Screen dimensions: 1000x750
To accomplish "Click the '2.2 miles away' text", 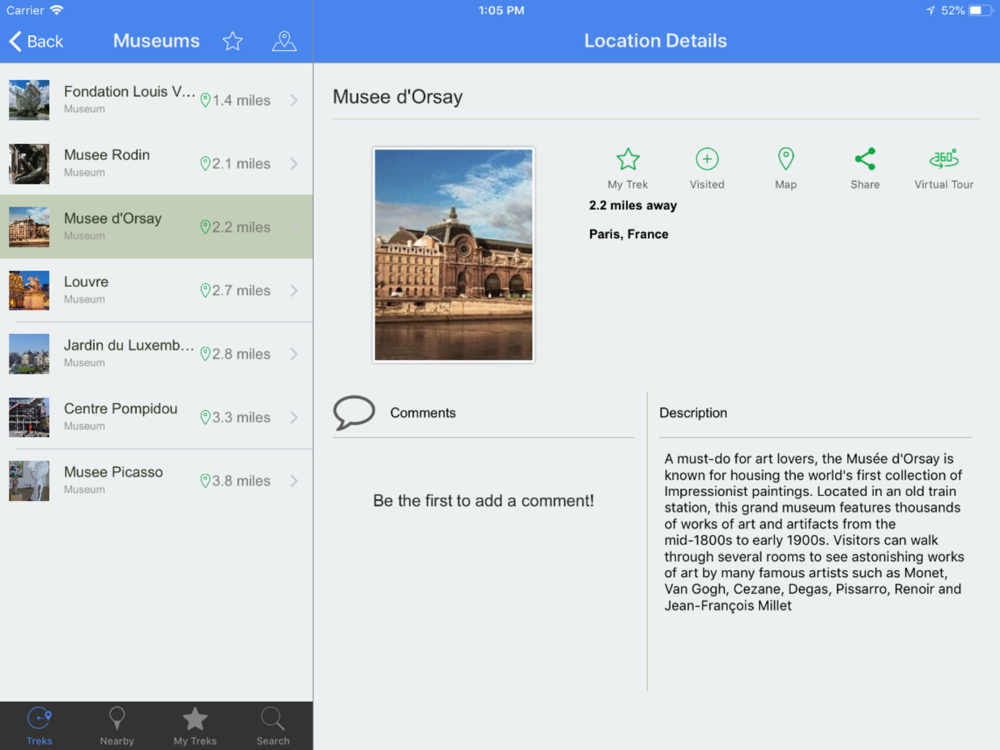I will 633,205.
